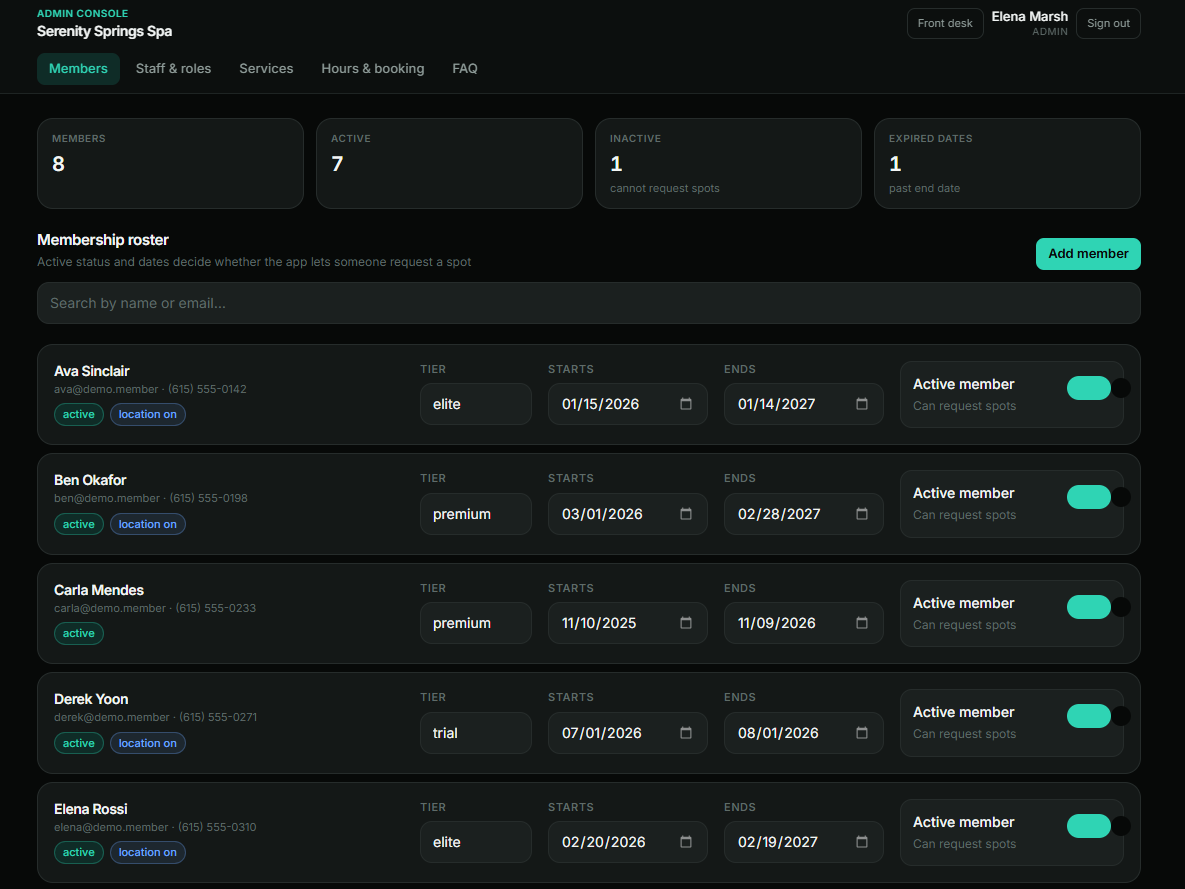Screen dimensions: 1185x889
Task: Toggle Ben Okafor's active member switch
Action: (1089, 497)
